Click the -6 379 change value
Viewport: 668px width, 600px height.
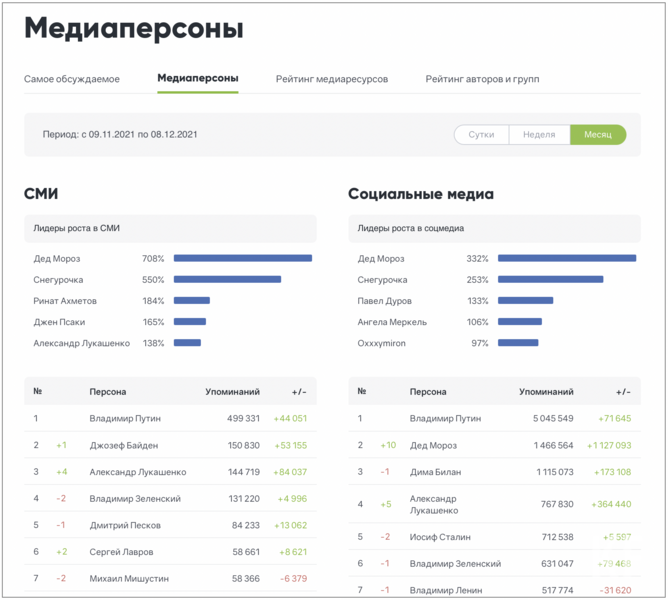pos(294,579)
